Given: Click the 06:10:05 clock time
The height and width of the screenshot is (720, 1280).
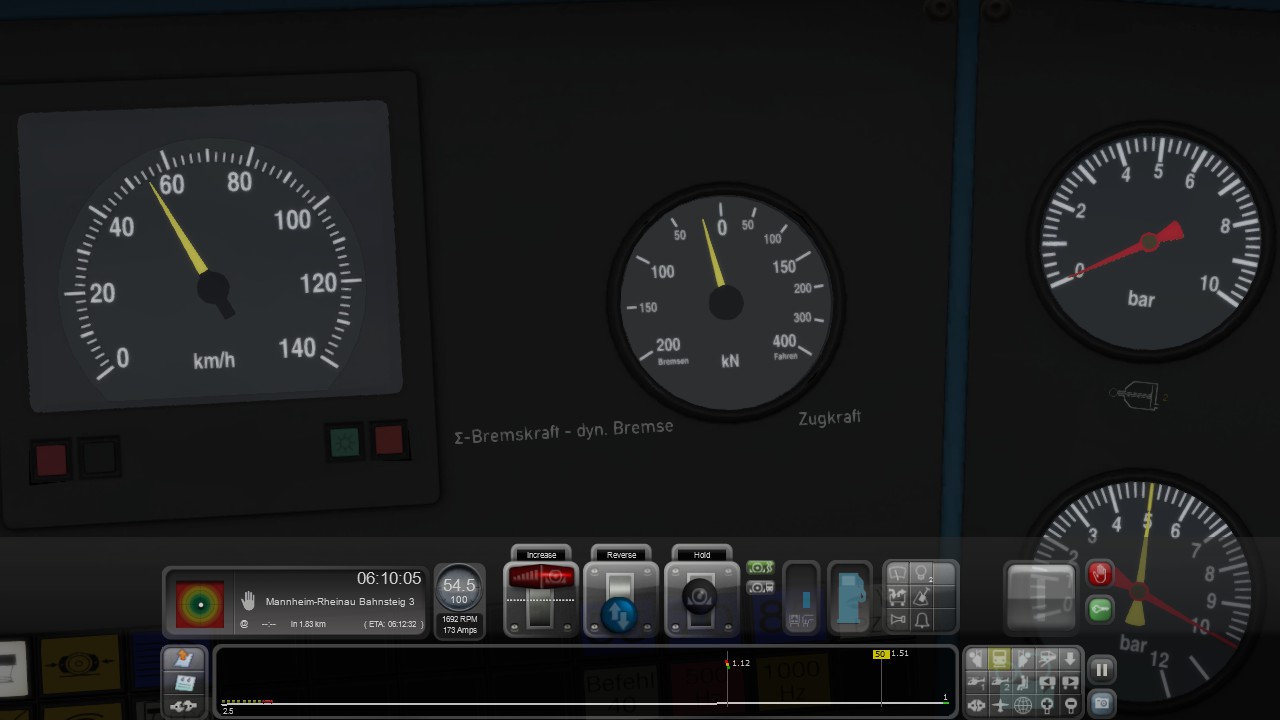Looking at the screenshot, I should click(x=389, y=579).
